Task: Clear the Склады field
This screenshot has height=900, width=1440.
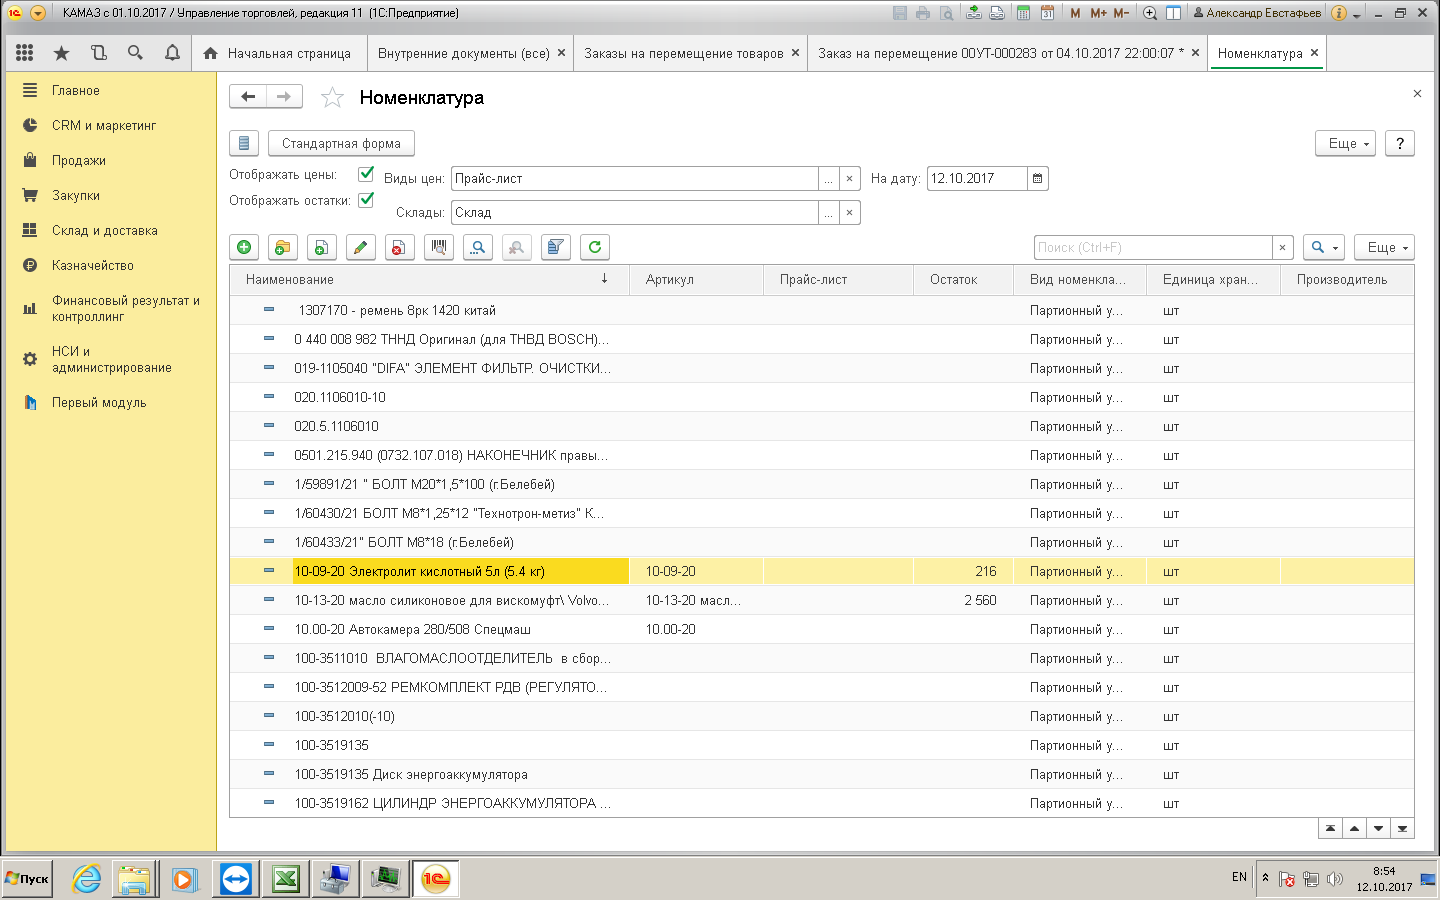Action: (x=849, y=213)
